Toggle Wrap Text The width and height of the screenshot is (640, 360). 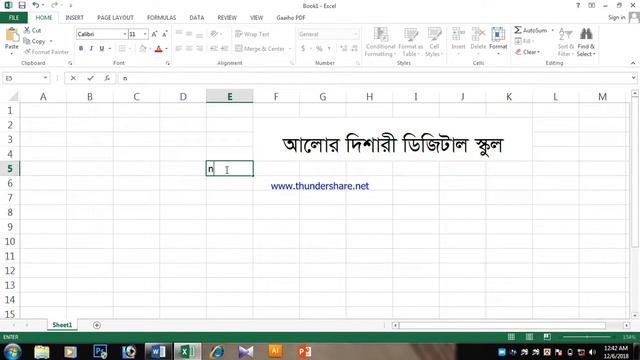pyautogui.click(x=252, y=34)
